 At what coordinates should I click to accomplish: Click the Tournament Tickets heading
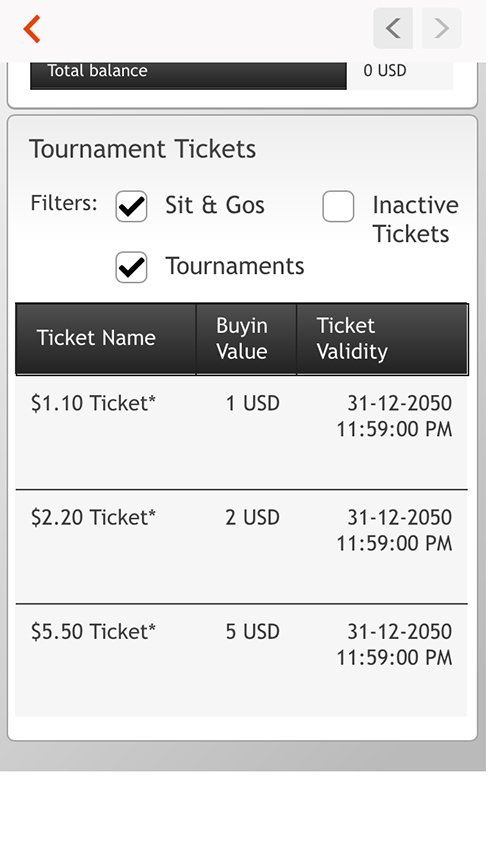click(142, 149)
